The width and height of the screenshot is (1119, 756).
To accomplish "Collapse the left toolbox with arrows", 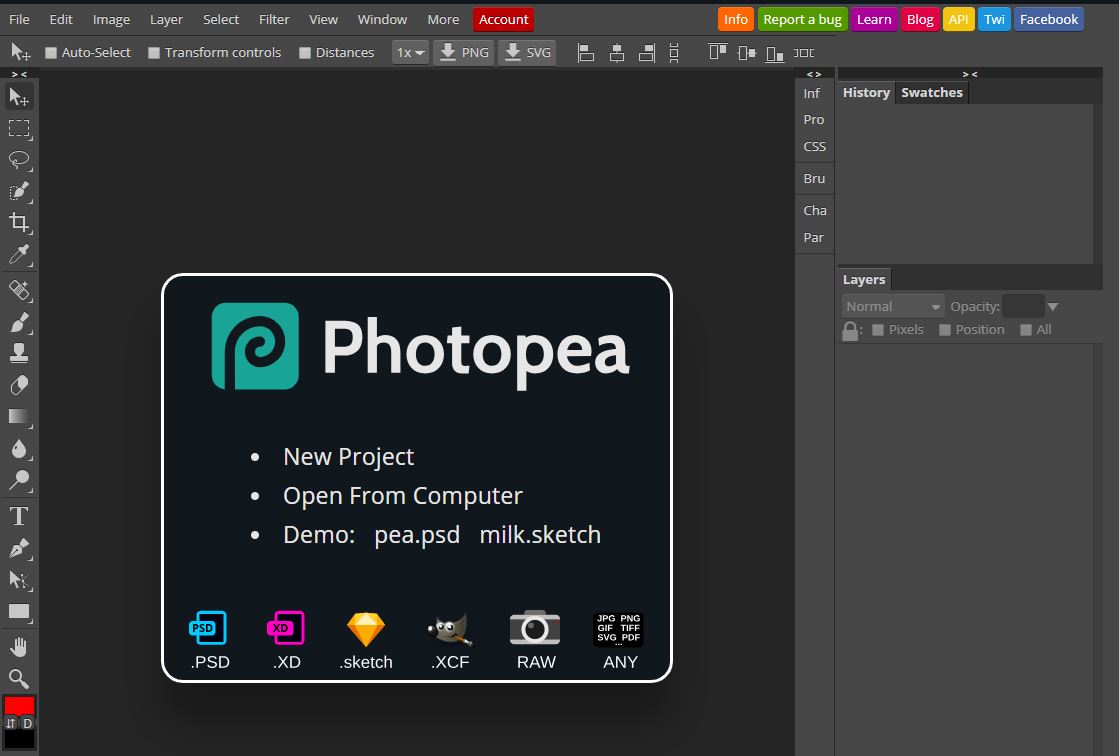I will 19,74.
